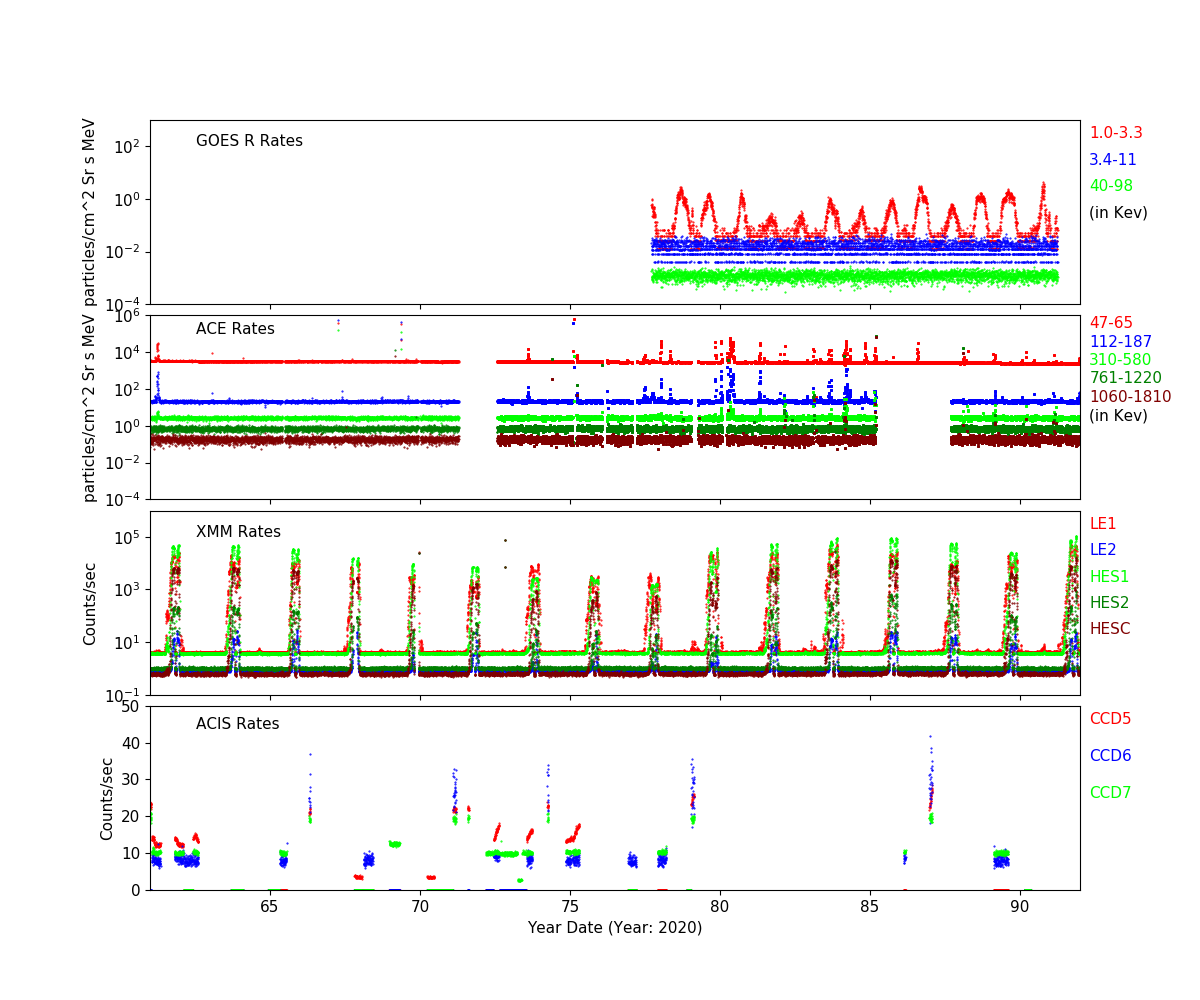Select the red 47-65 ACE legend entry
Screen dimensions: 1200x1000
coord(1111,323)
